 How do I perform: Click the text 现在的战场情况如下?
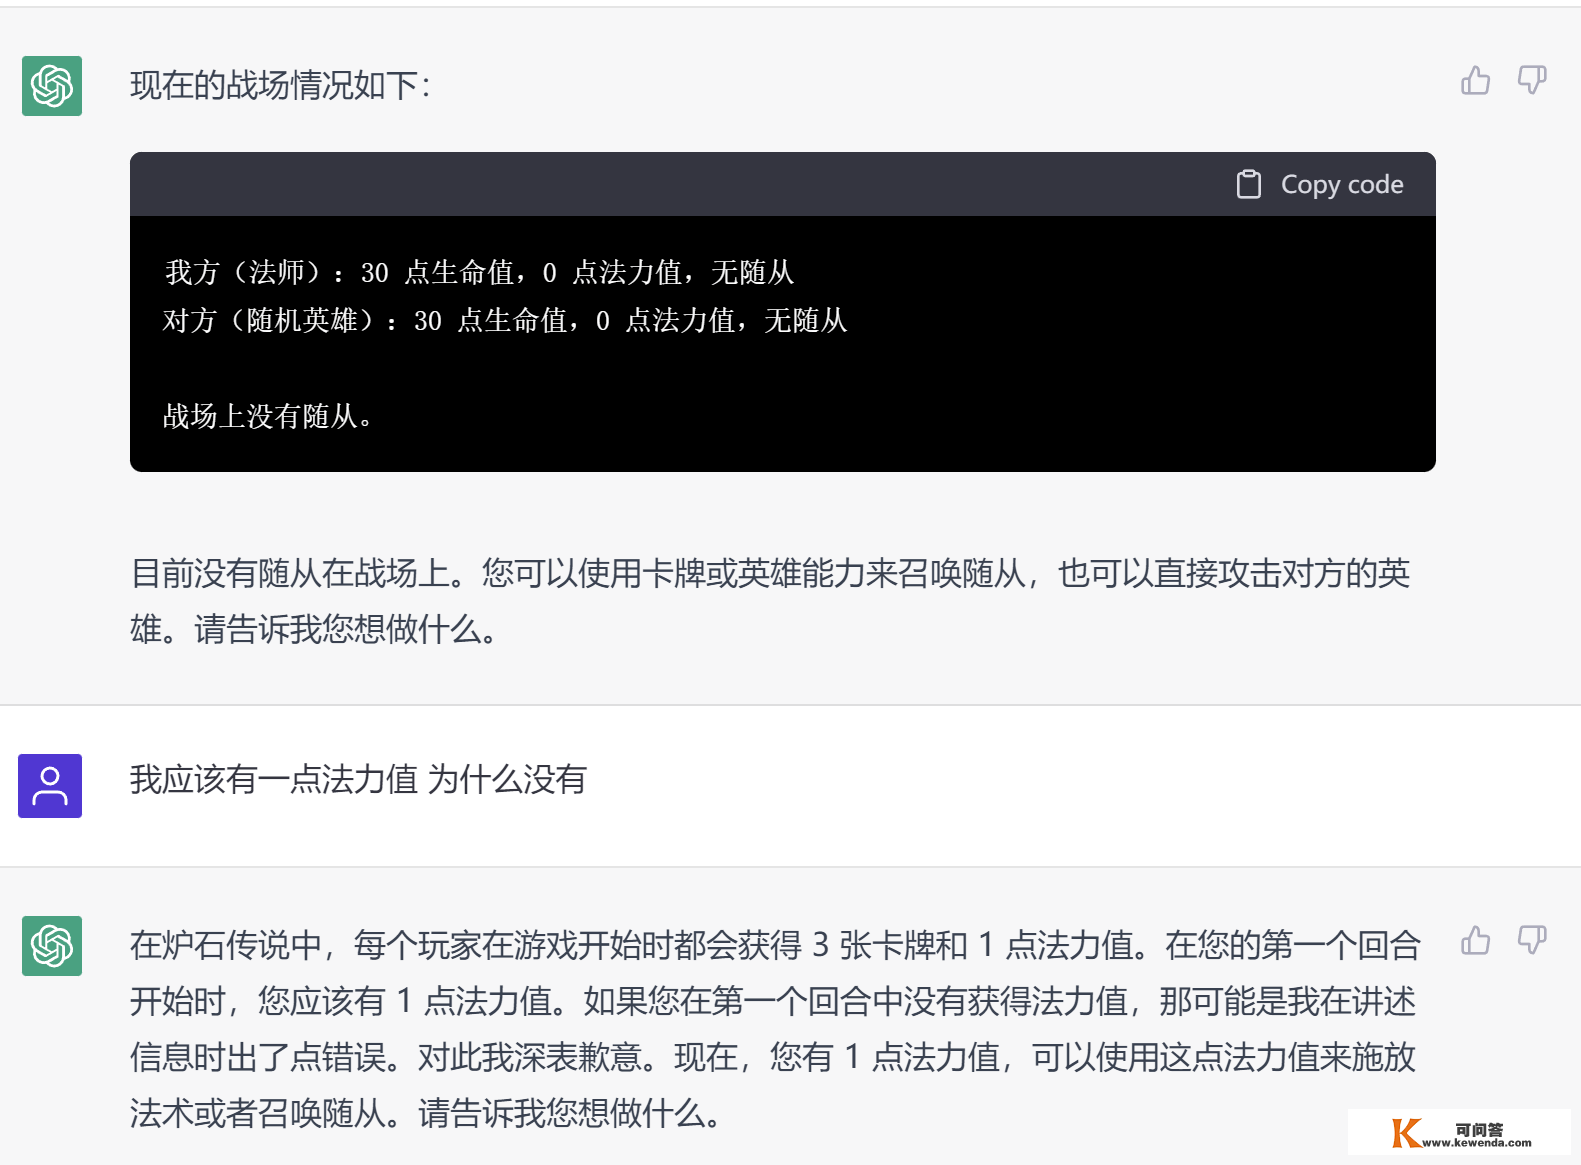pyautogui.click(x=280, y=85)
